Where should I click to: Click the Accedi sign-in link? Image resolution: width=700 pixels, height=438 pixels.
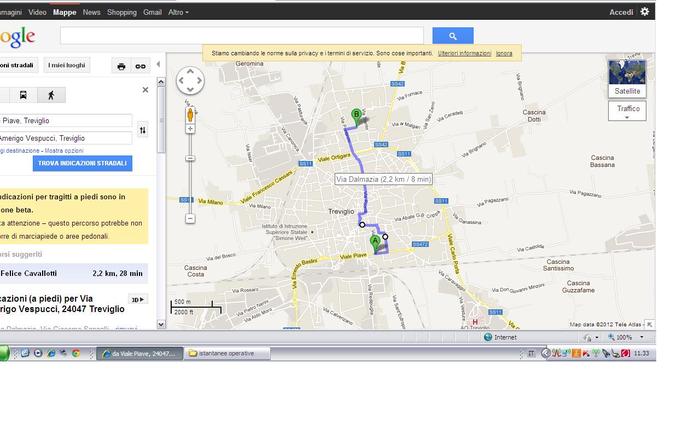(621, 12)
